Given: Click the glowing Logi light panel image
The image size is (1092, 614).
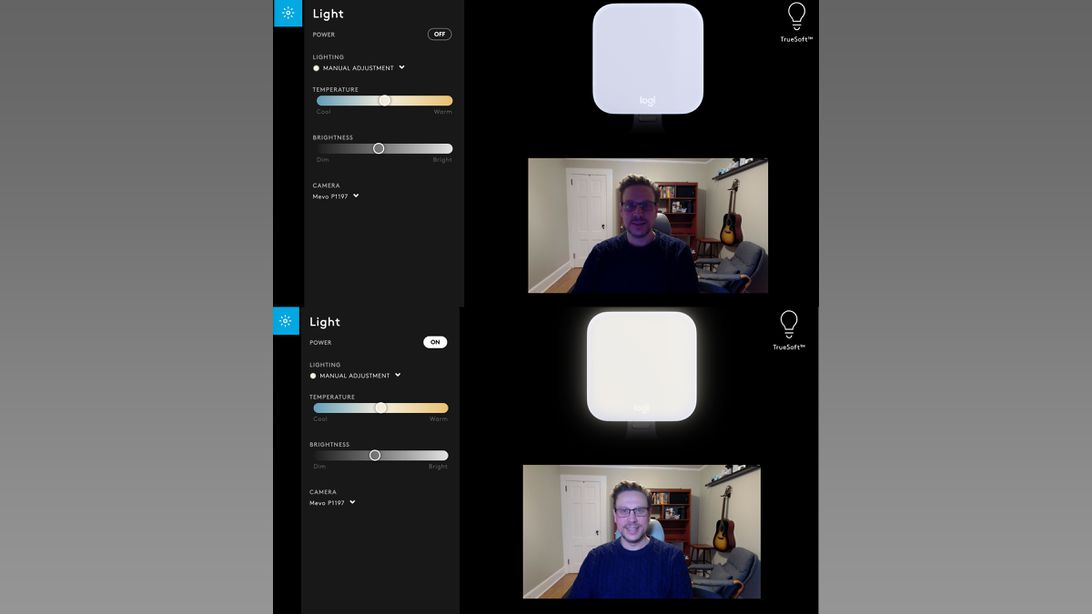Looking at the screenshot, I should click(x=641, y=366).
